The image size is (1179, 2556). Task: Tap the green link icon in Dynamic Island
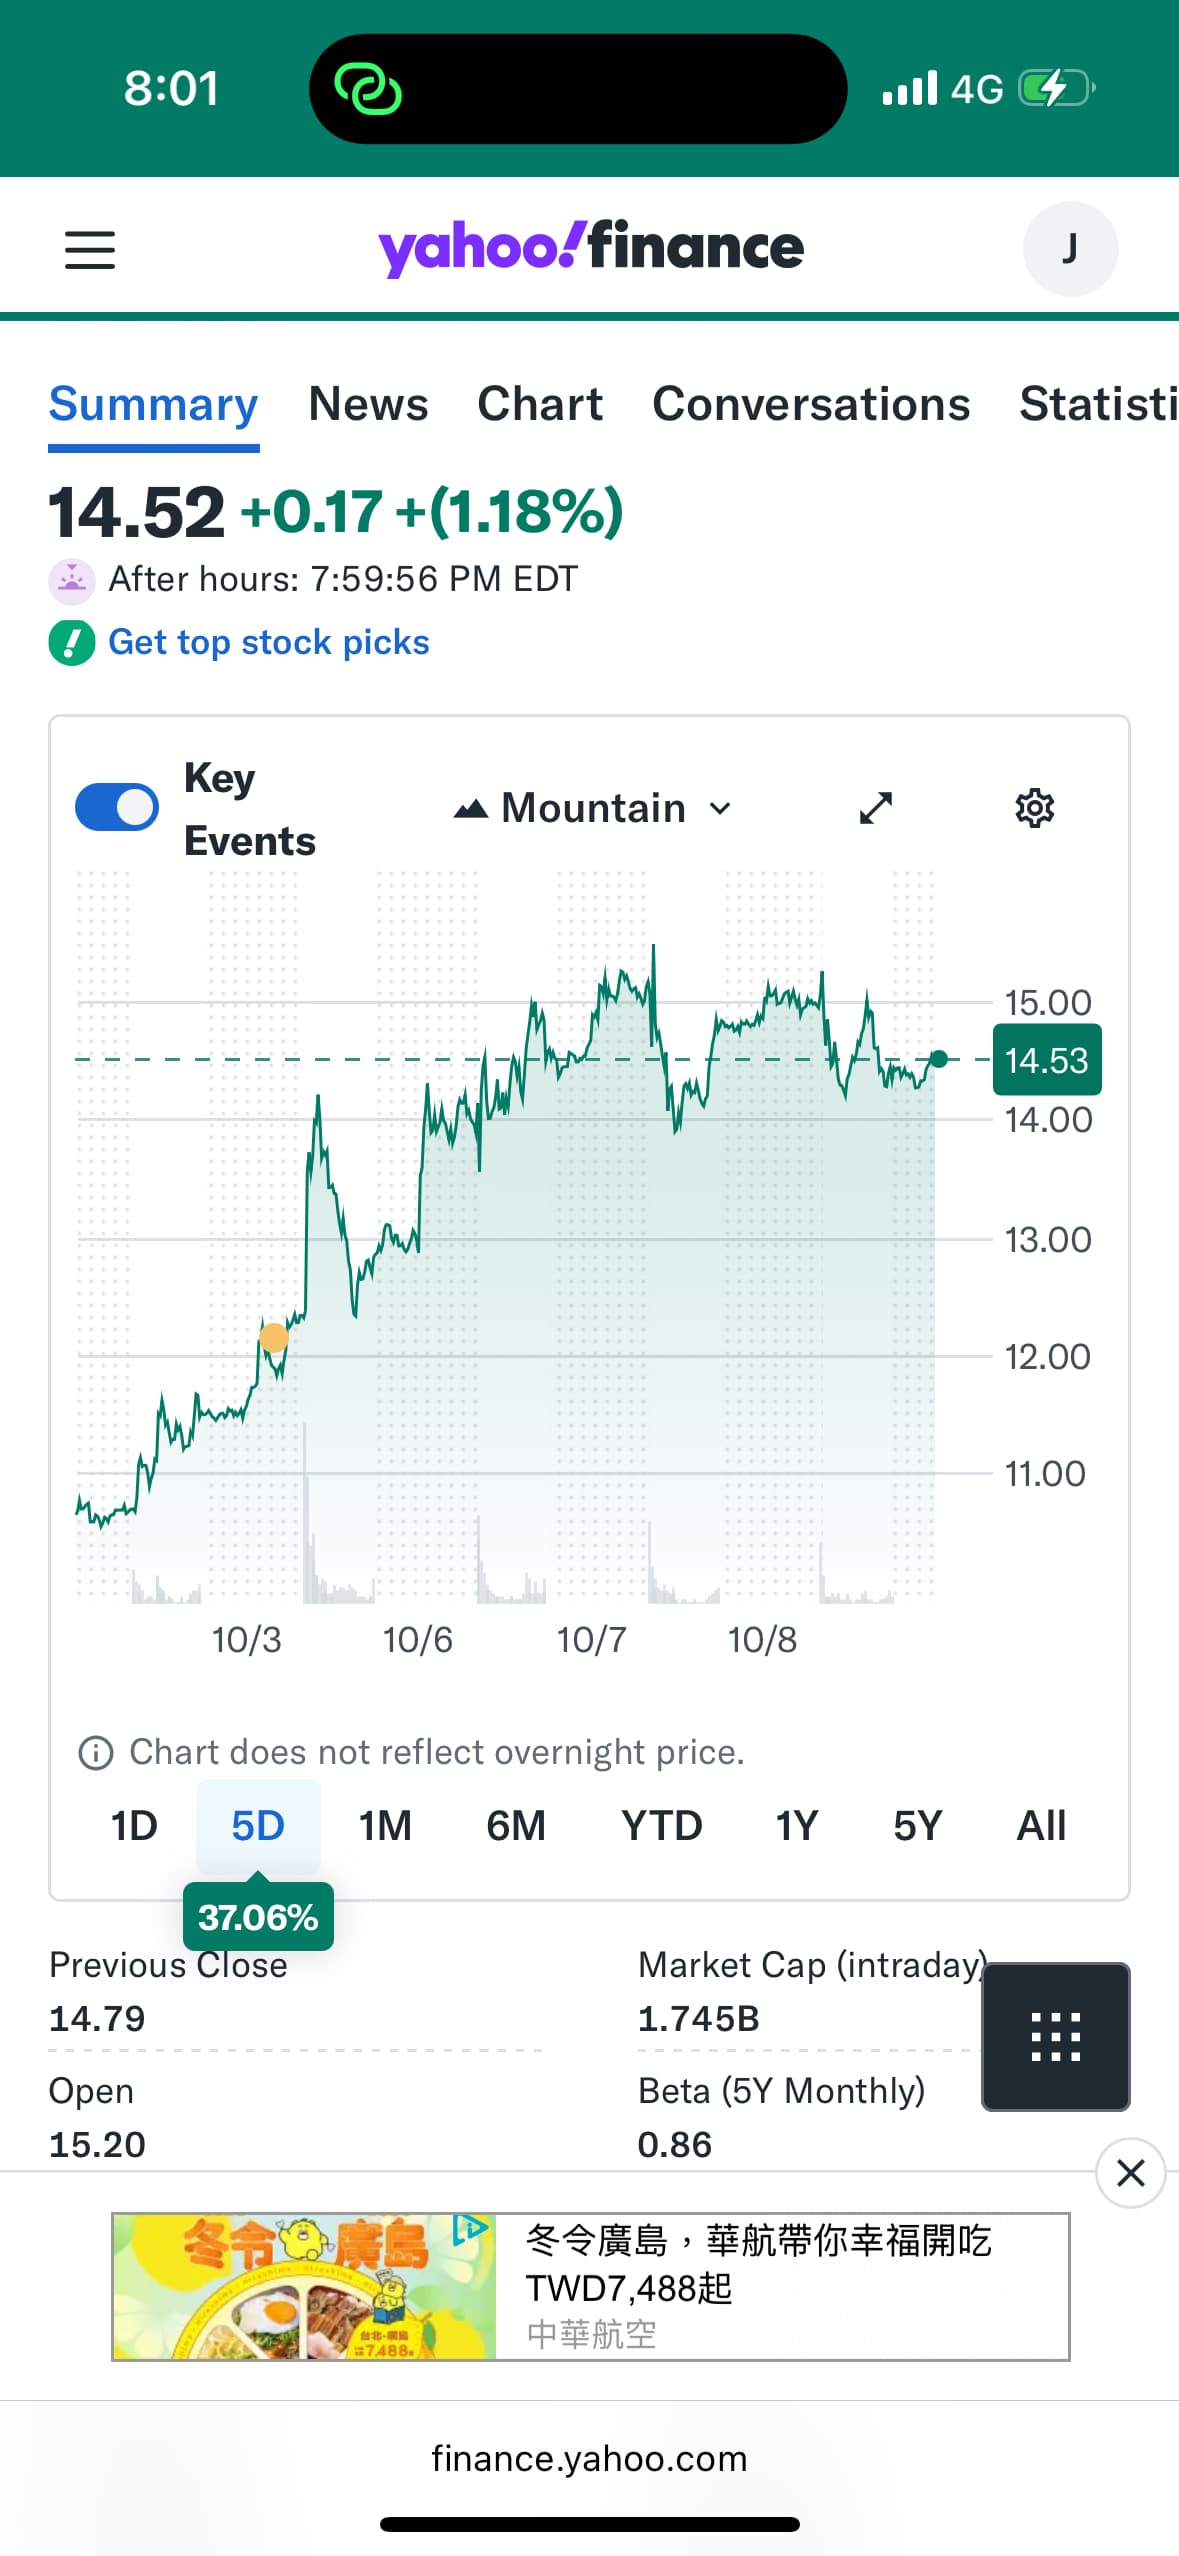pos(368,89)
